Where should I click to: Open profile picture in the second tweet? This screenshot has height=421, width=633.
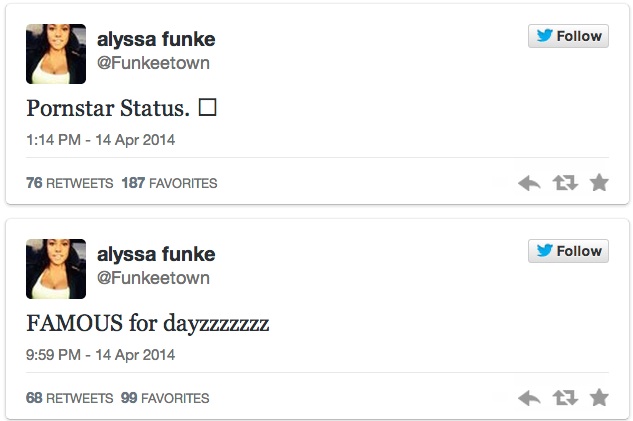coord(55,269)
